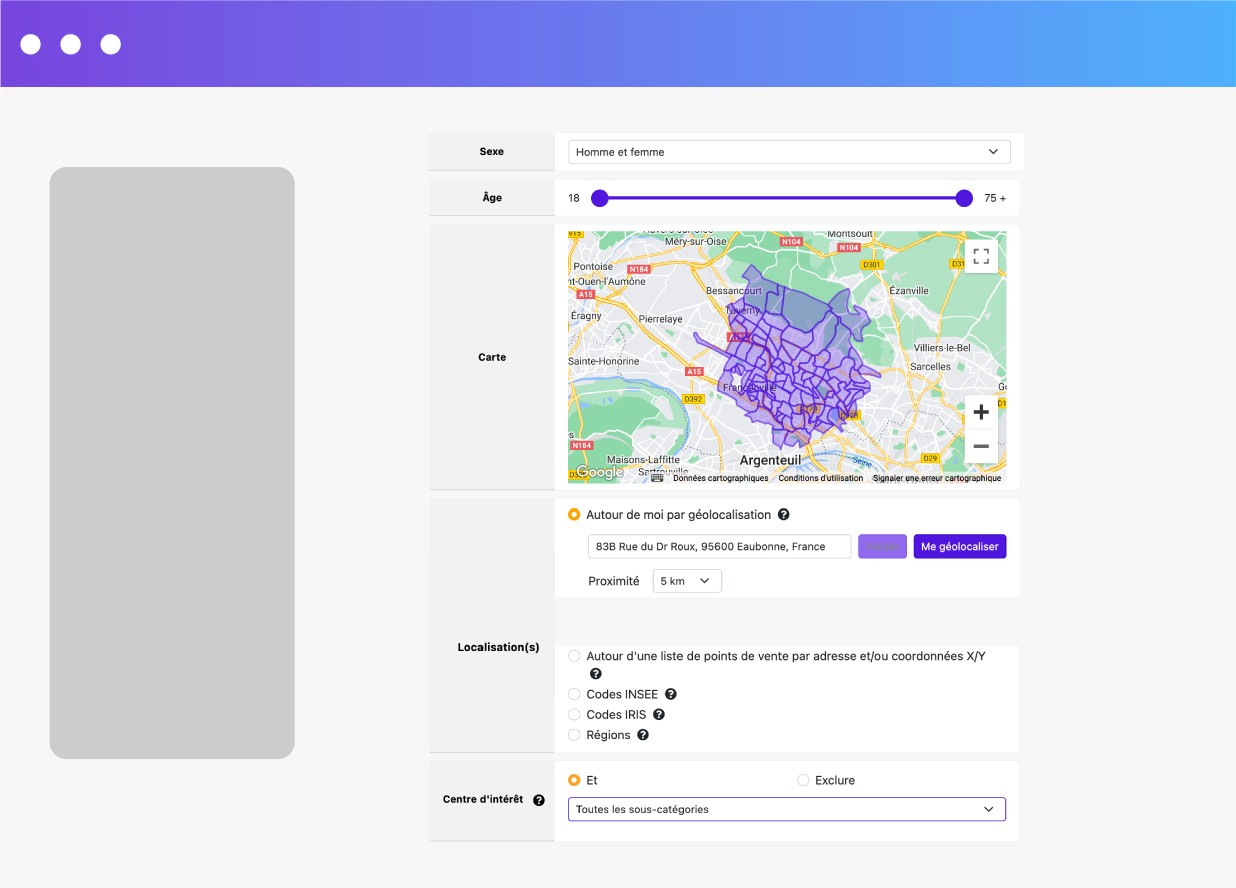Image resolution: width=1236 pixels, height=888 pixels.
Task: Click Pierrelaye label on the map
Action: (660, 319)
